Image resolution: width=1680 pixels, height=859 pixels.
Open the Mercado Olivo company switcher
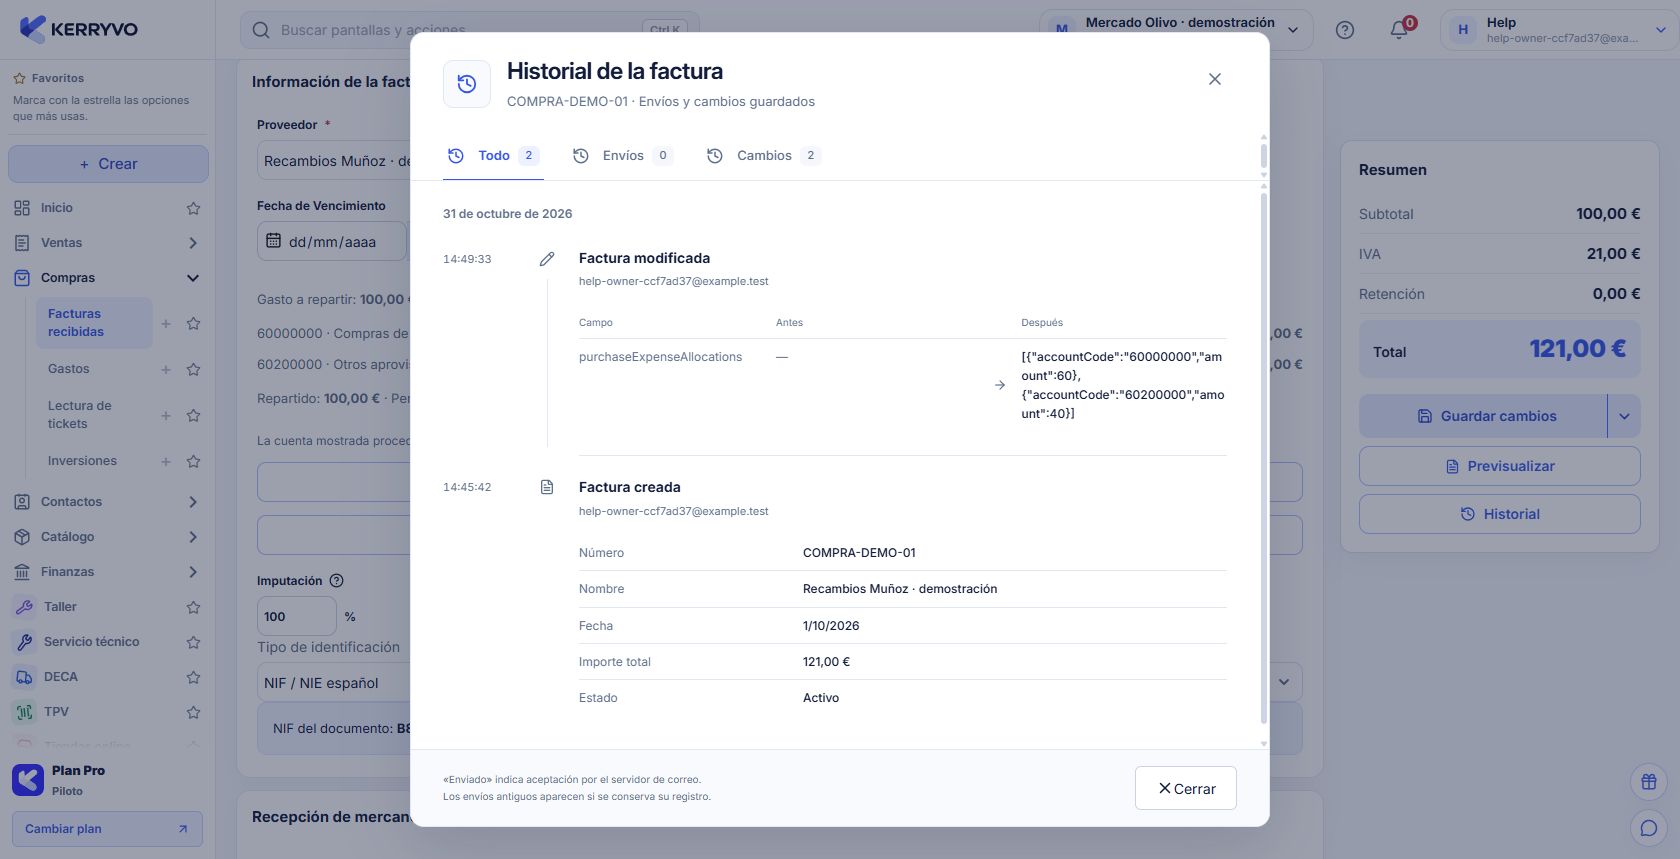(x=1176, y=30)
